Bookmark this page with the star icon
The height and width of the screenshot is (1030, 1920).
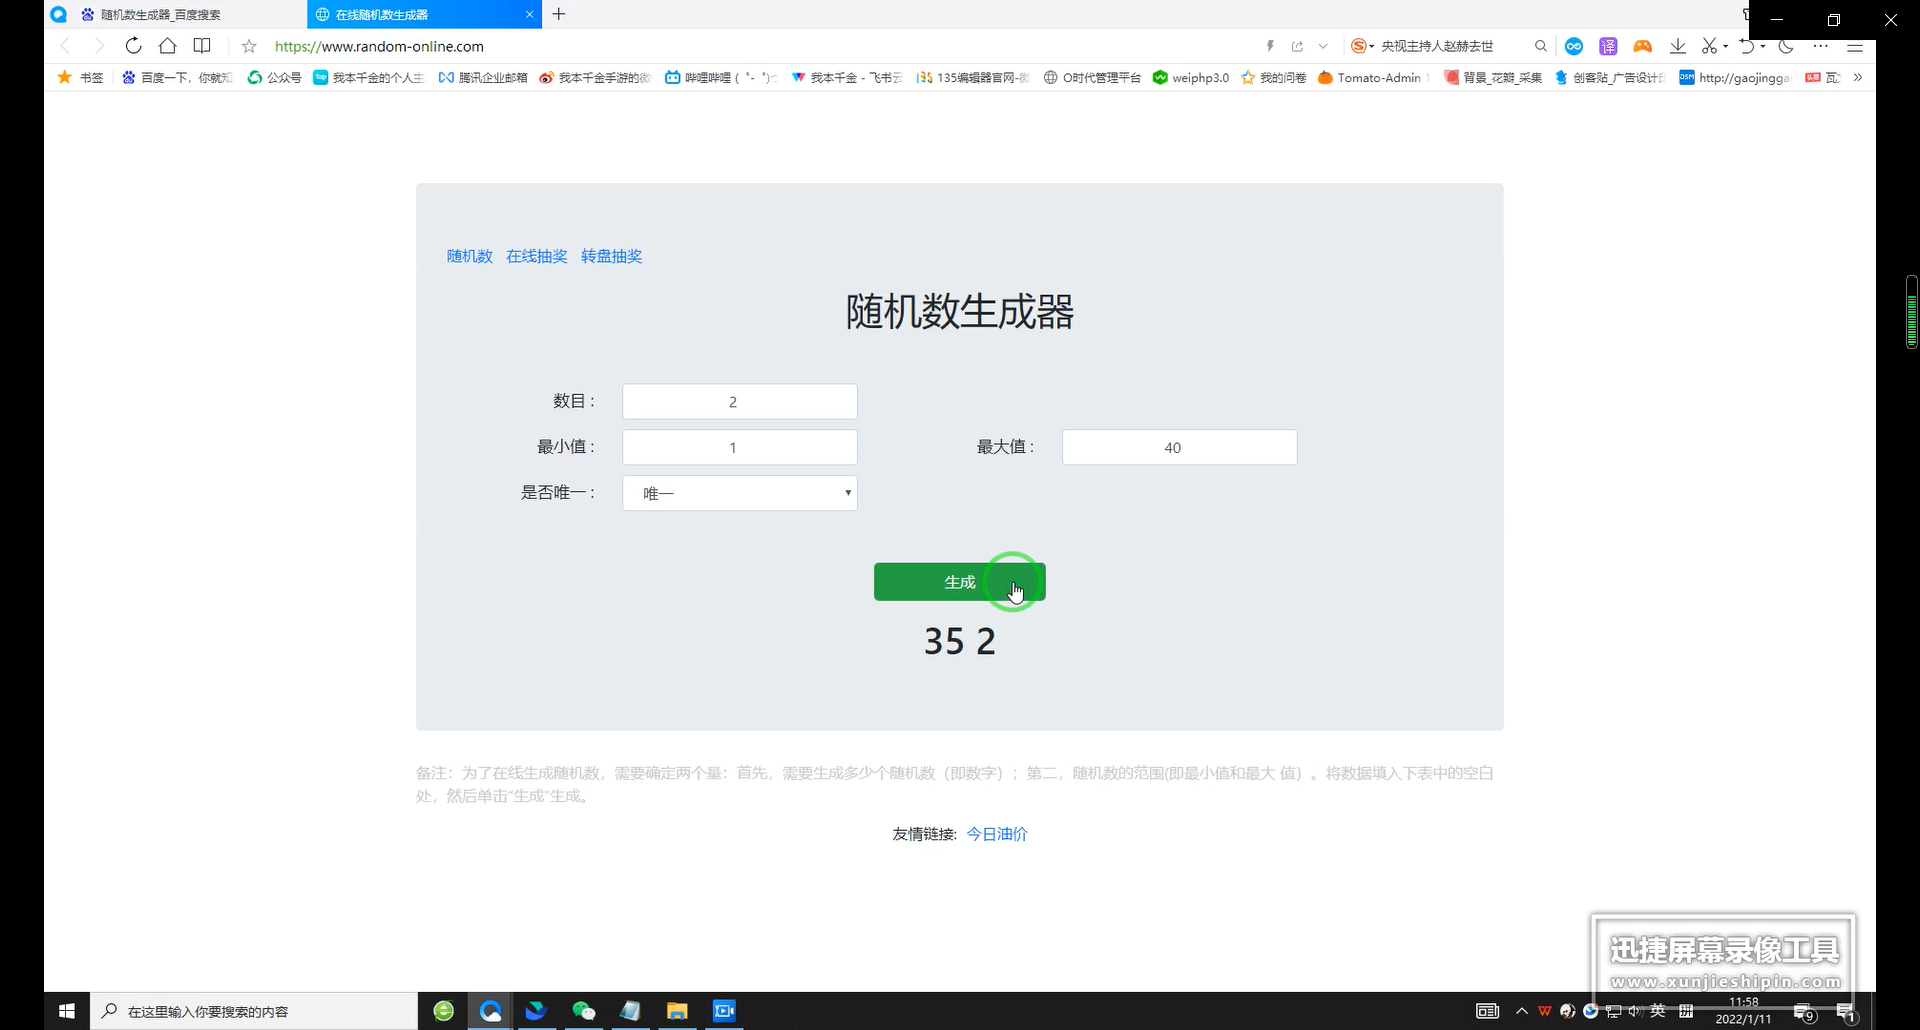249,46
